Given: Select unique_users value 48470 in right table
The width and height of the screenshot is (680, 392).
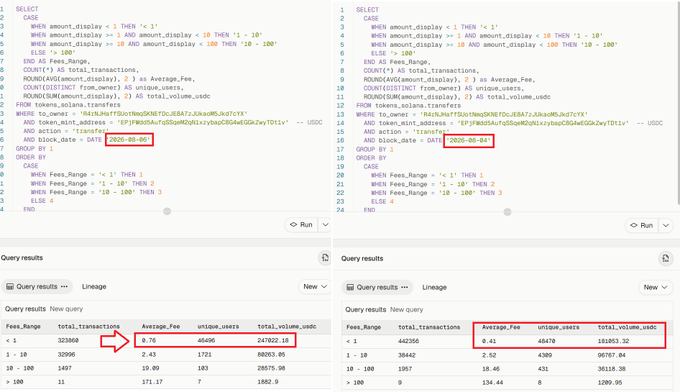Looking at the screenshot, I should coord(546,341).
